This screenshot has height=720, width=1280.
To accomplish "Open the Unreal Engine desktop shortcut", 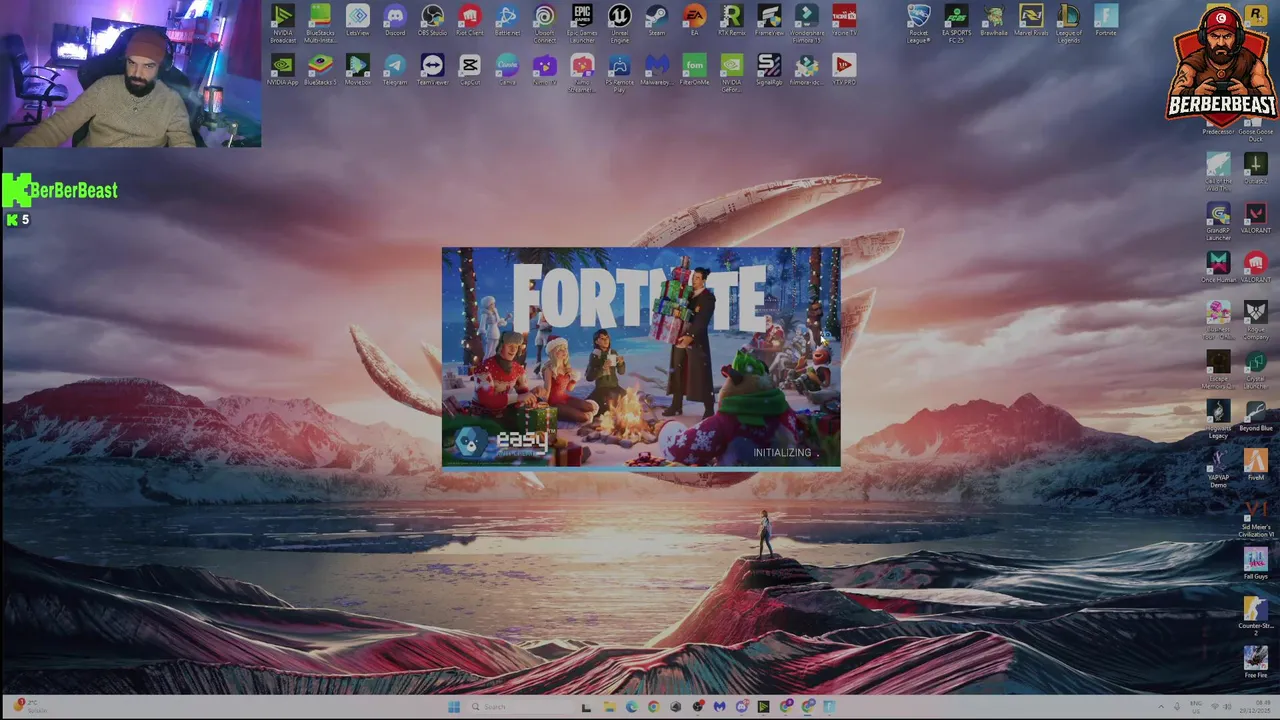I will [x=620, y=24].
